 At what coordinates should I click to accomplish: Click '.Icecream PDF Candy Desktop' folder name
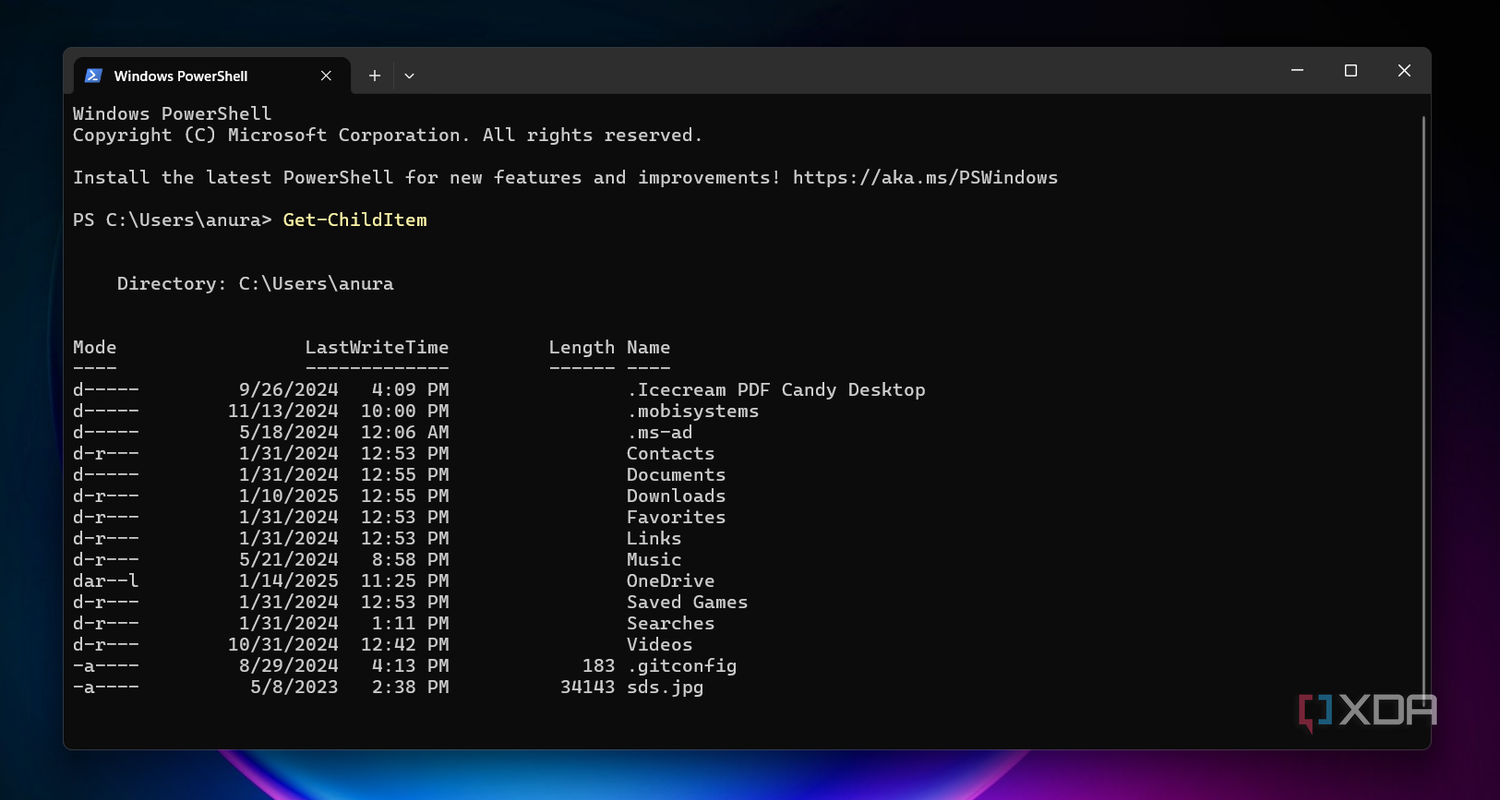click(x=776, y=390)
